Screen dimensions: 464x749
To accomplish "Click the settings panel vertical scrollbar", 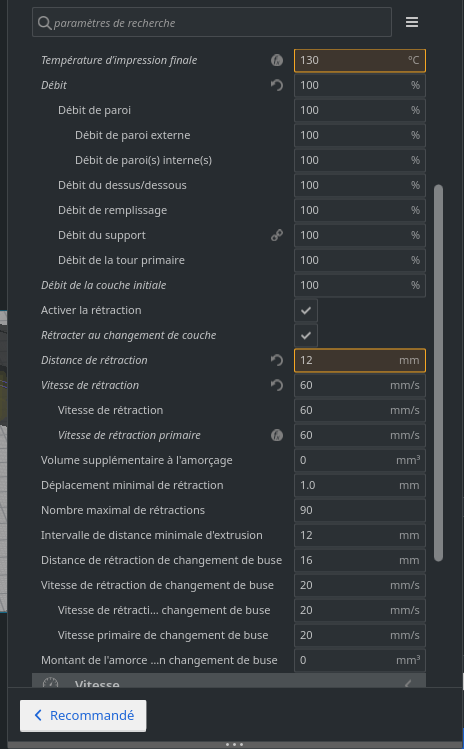I will tap(438, 373).
